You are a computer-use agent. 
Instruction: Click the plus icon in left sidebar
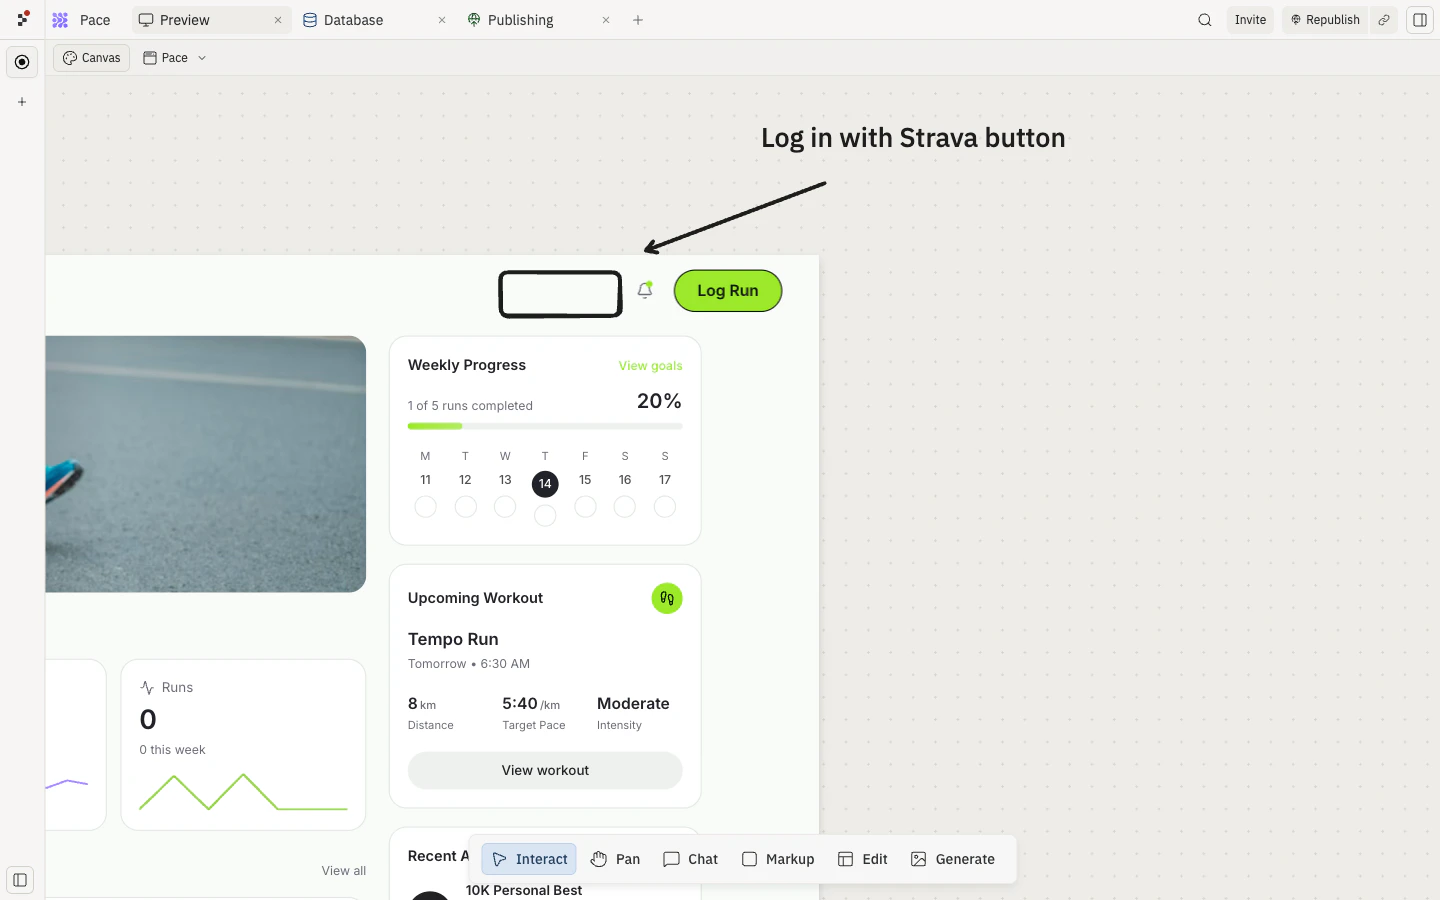pyautogui.click(x=22, y=102)
